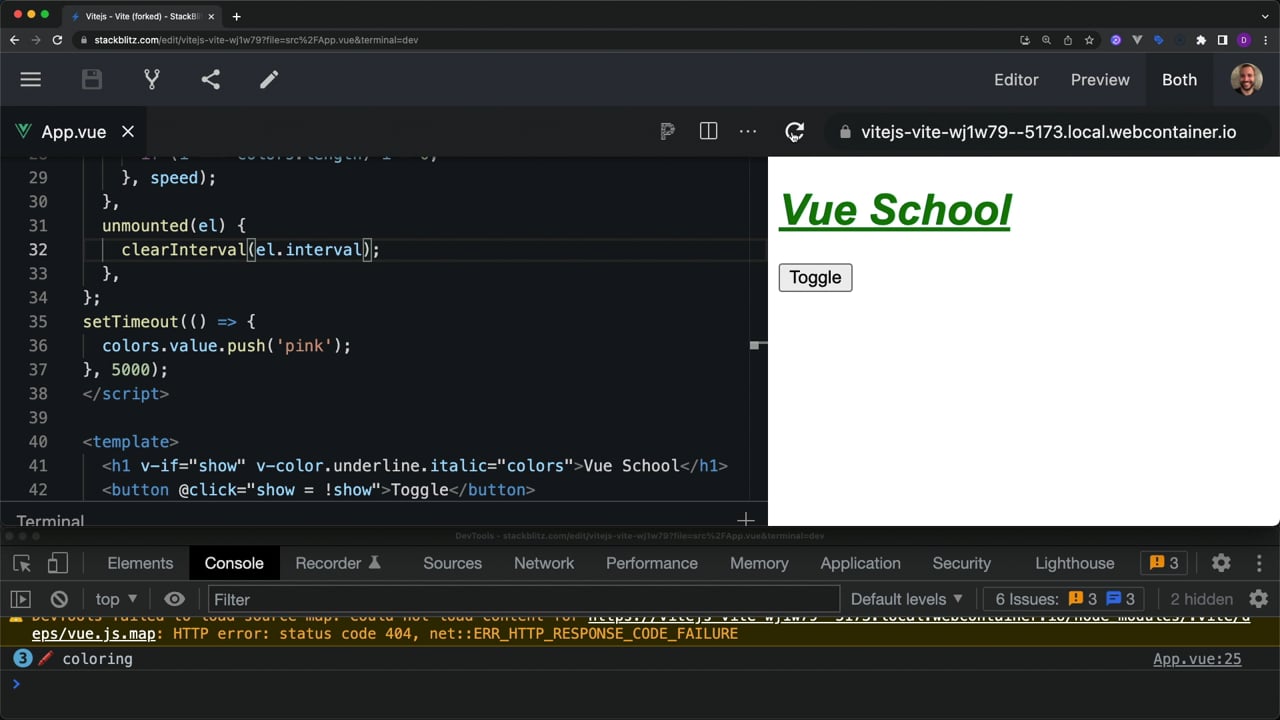This screenshot has width=1280, height=720.
Task: Open the DevTools Memory tab
Action: pyautogui.click(x=759, y=563)
